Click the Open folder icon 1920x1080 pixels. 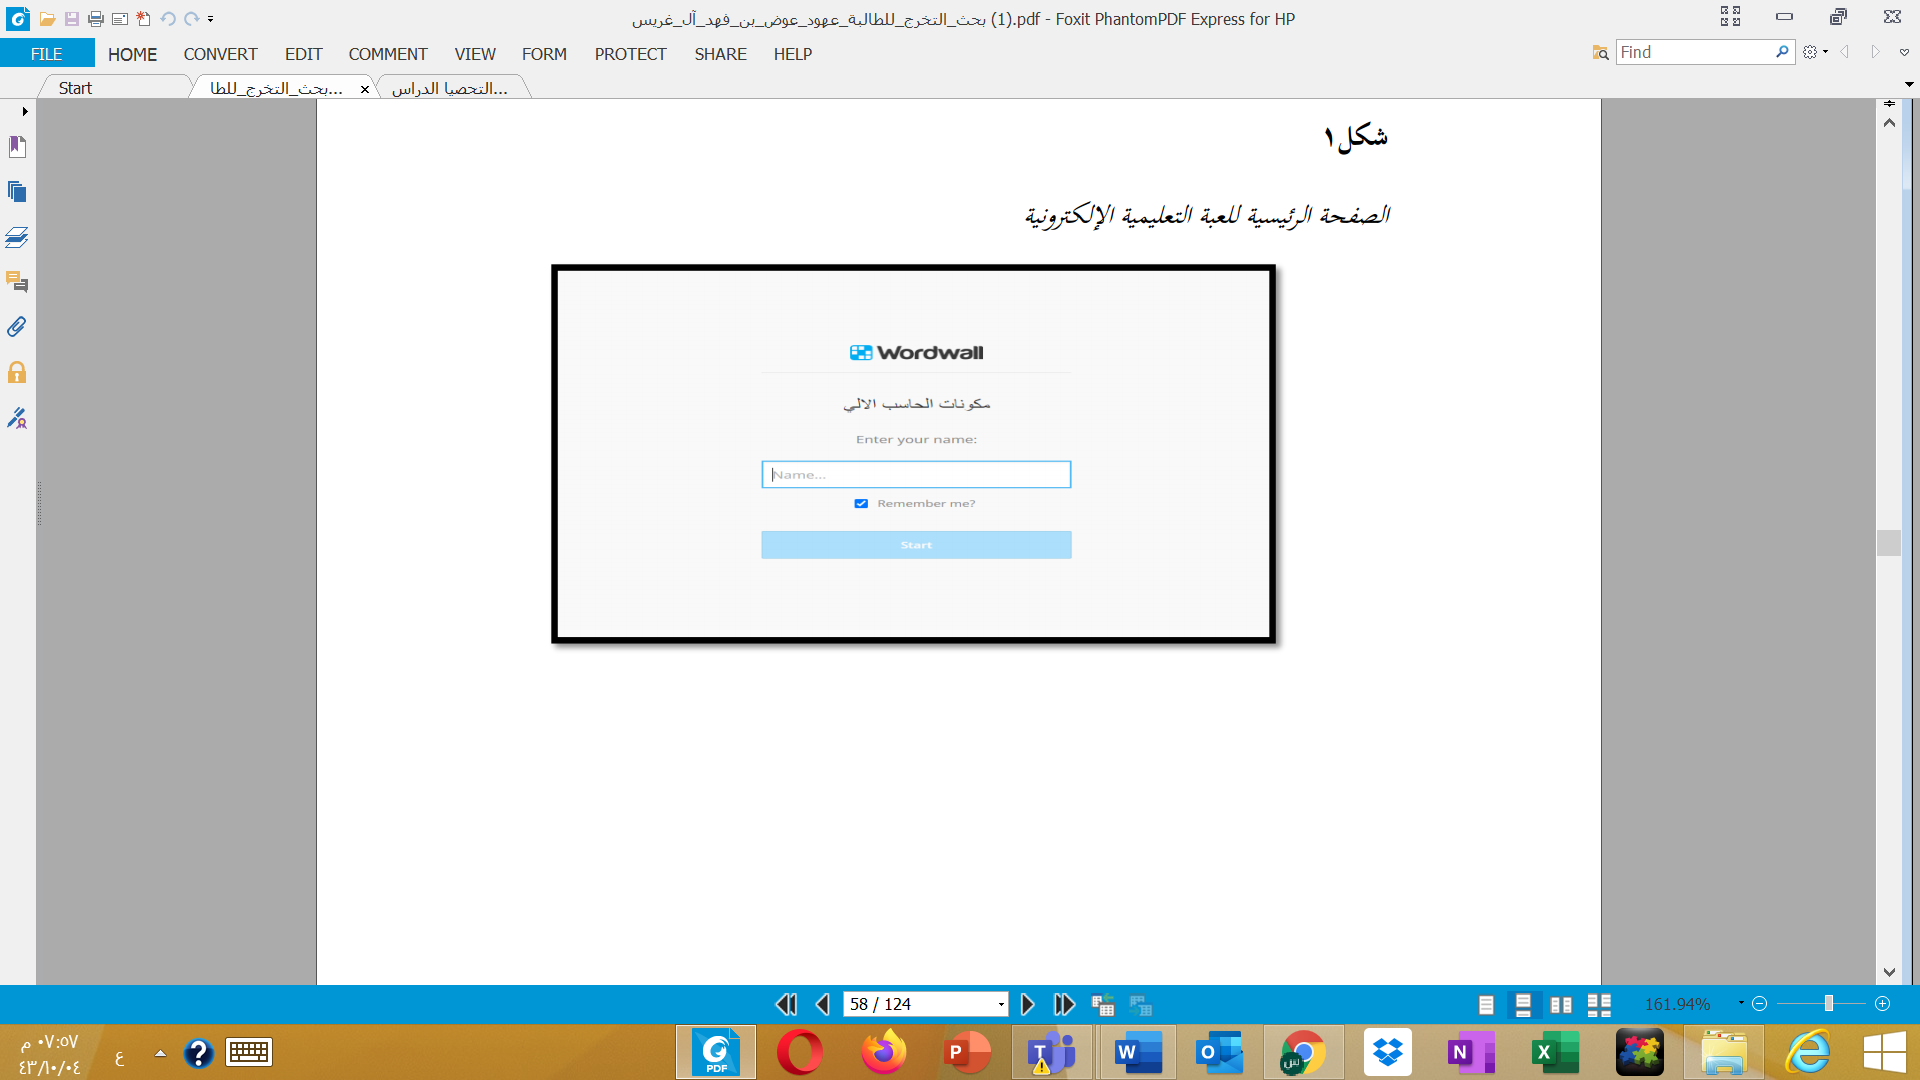tap(47, 19)
